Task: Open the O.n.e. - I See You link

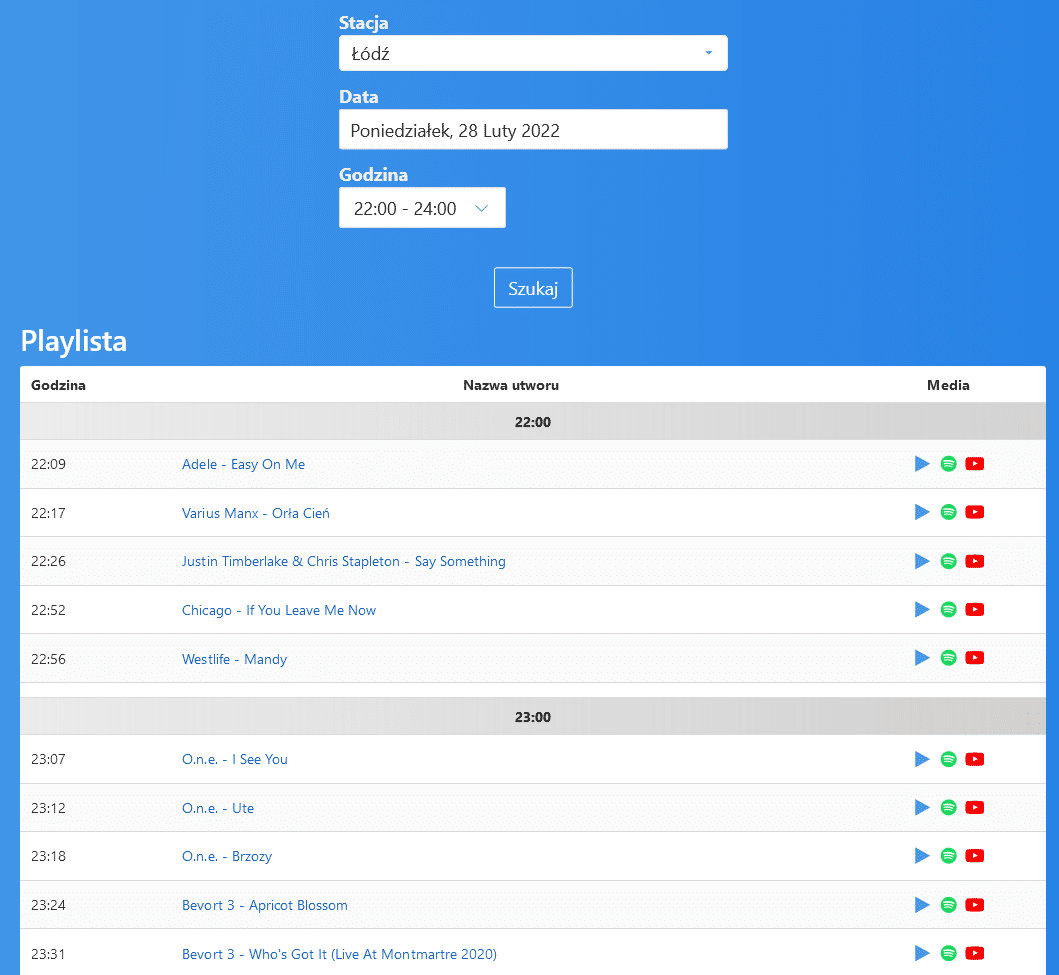Action: pyautogui.click(x=234, y=760)
